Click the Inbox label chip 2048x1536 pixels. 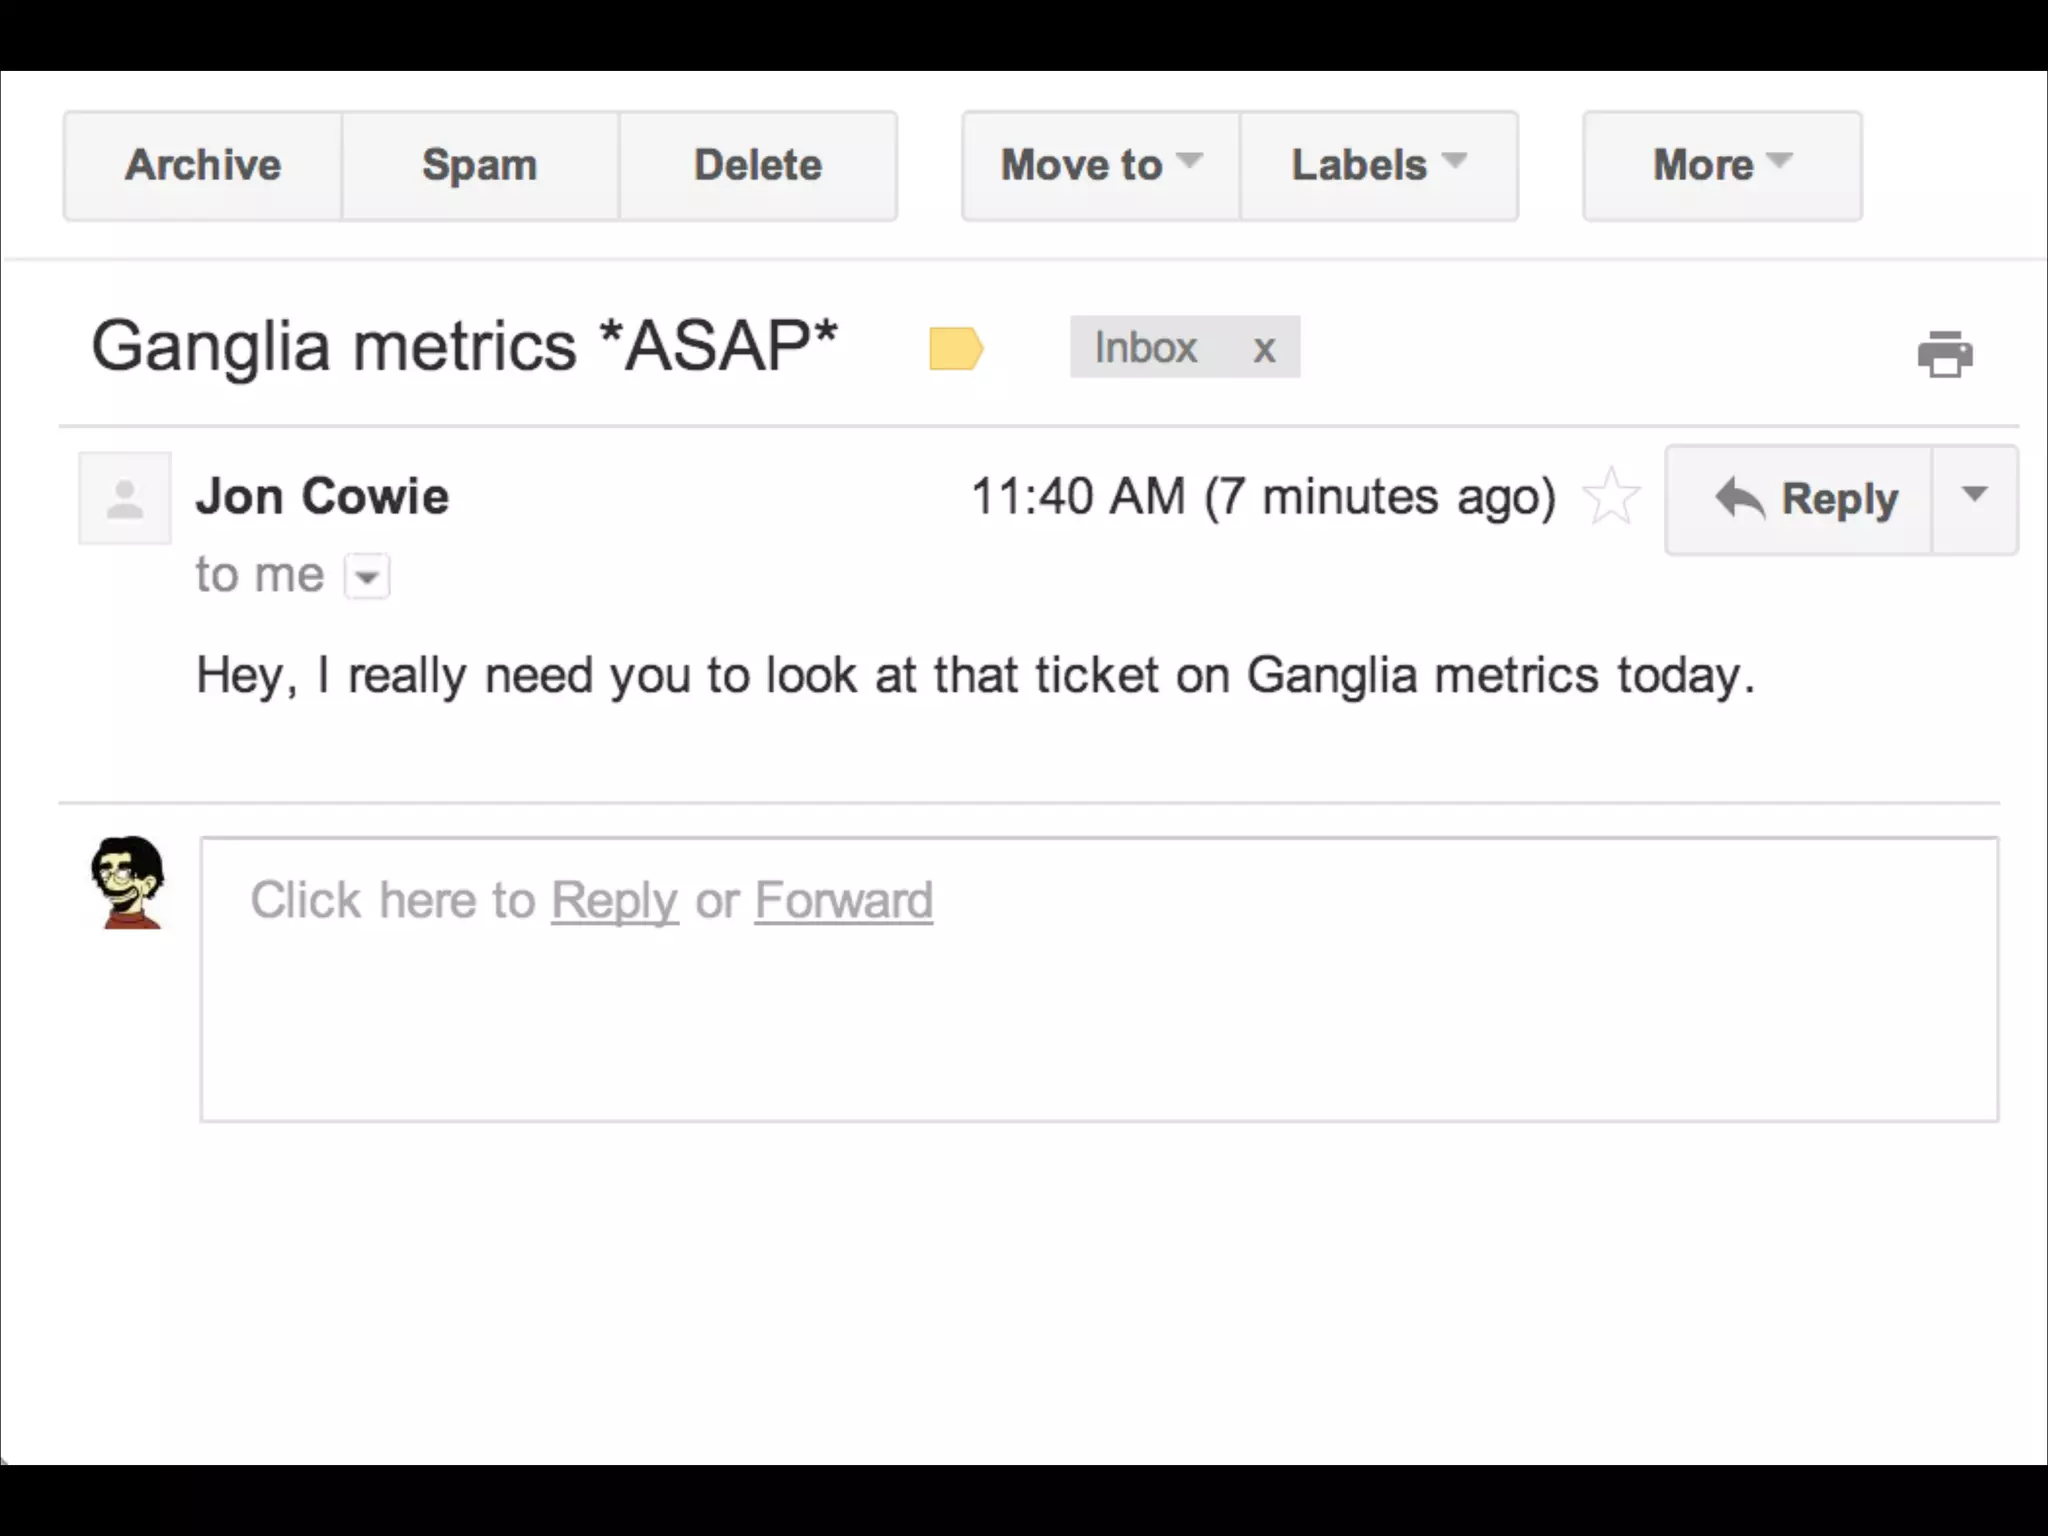tap(1146, 348)
